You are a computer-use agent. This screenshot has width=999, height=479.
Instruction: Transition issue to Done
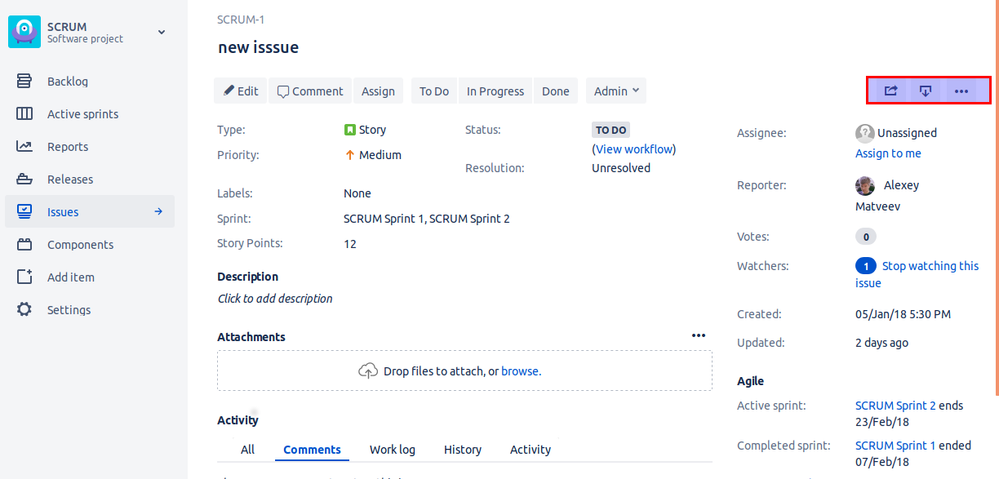click(556, 91)
